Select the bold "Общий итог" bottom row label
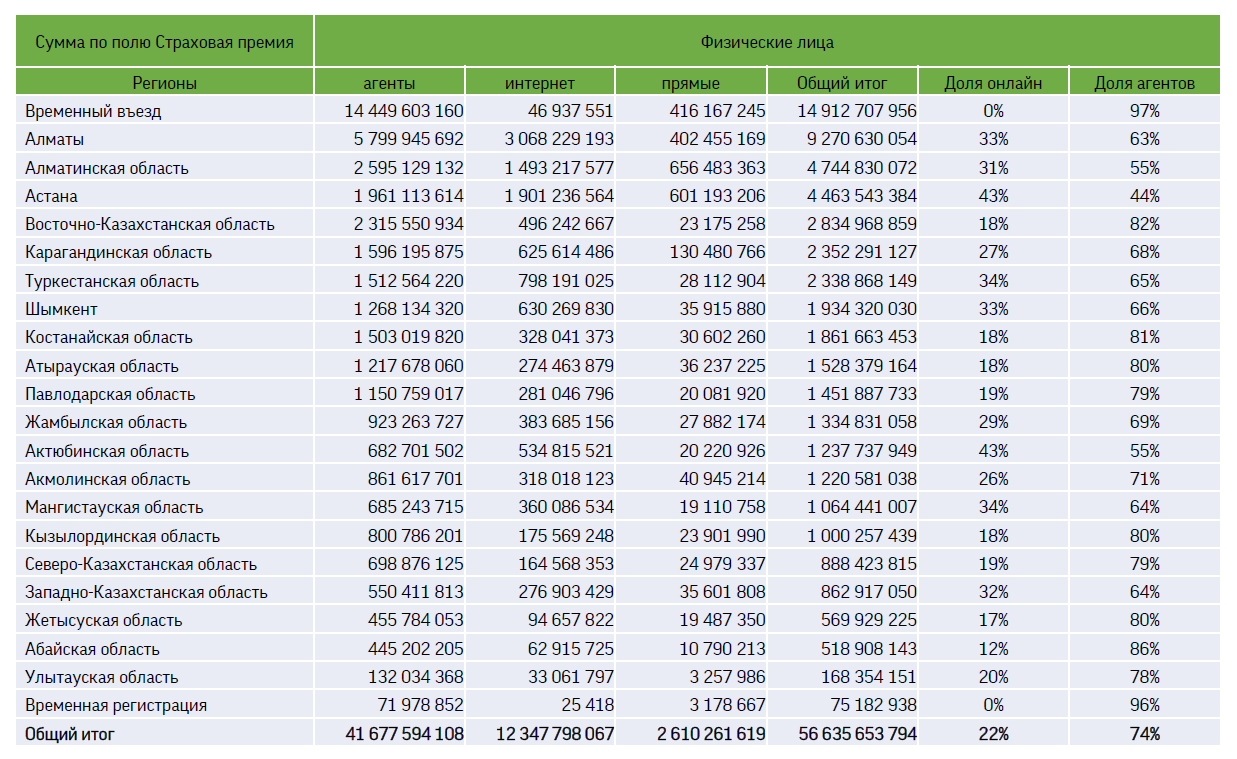This screenshot has height=759, width=1237. pos(70,734)
